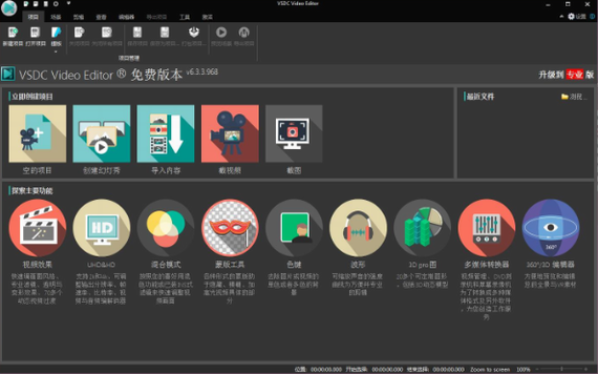Click the 100% zoom value in status bar
599x375 pixels.
(x=523, y=369)
